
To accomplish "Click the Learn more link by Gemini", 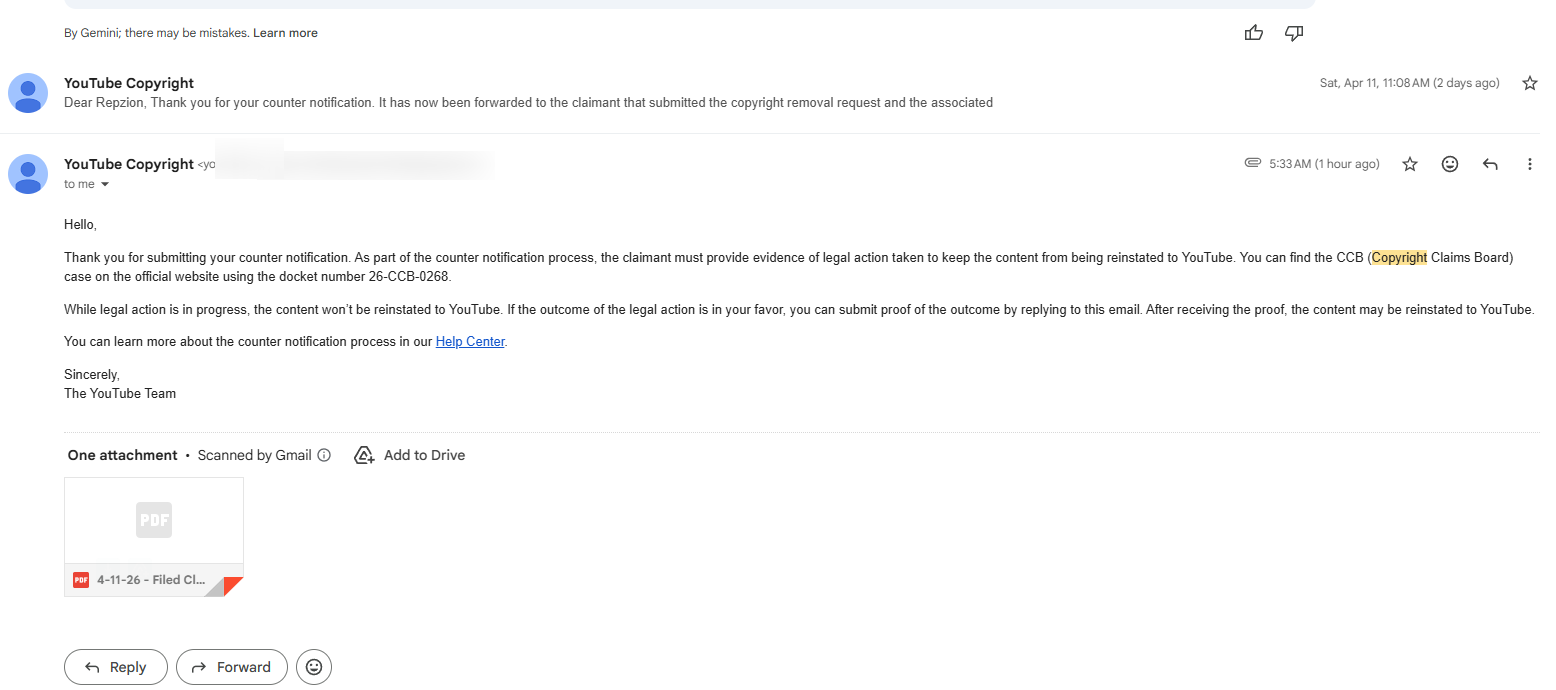I will pyautogui.click(x=285, y=33).
